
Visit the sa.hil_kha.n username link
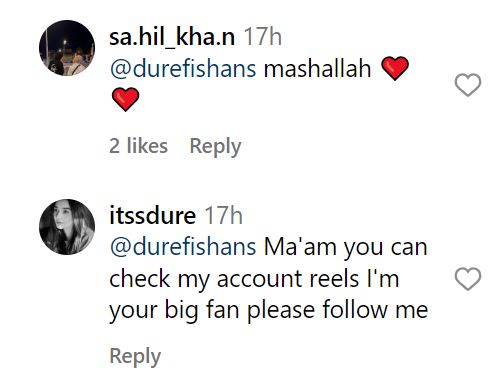tap(172, 37)
